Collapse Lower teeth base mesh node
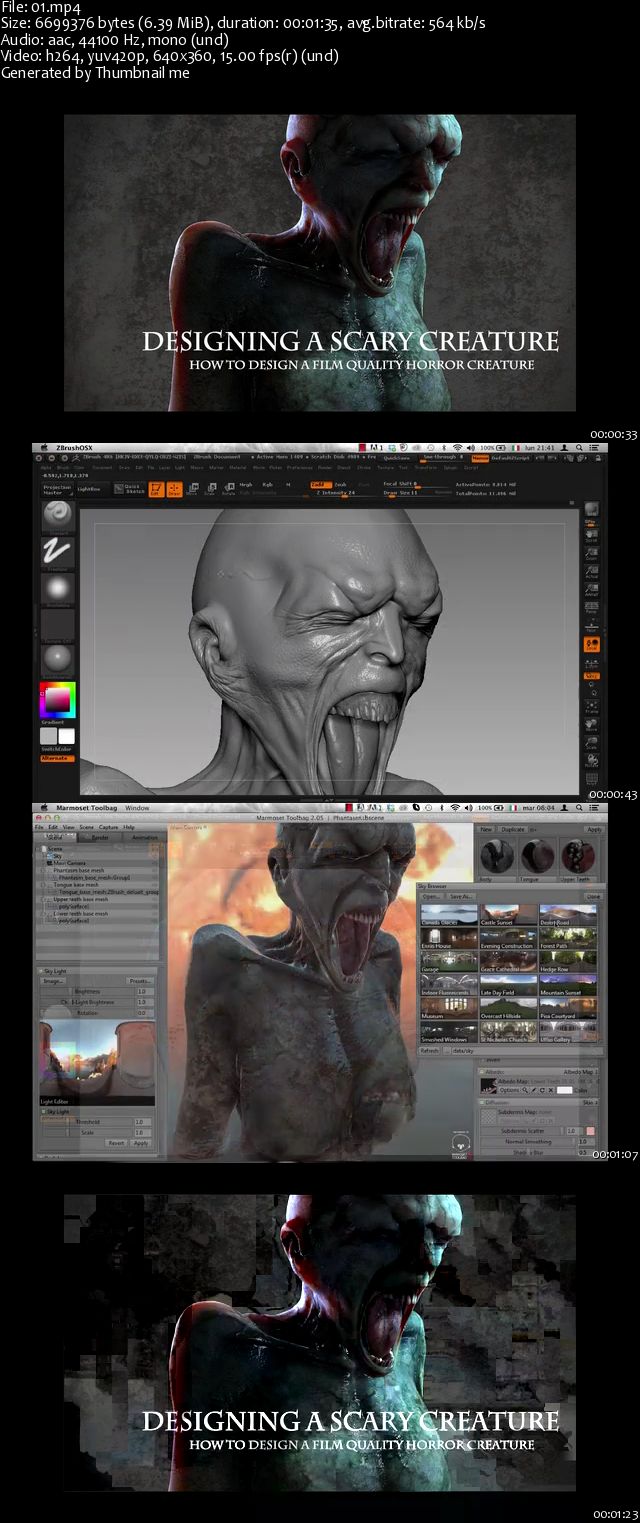This screenshot has width=640, height=1523. click(x=43, y=914)
